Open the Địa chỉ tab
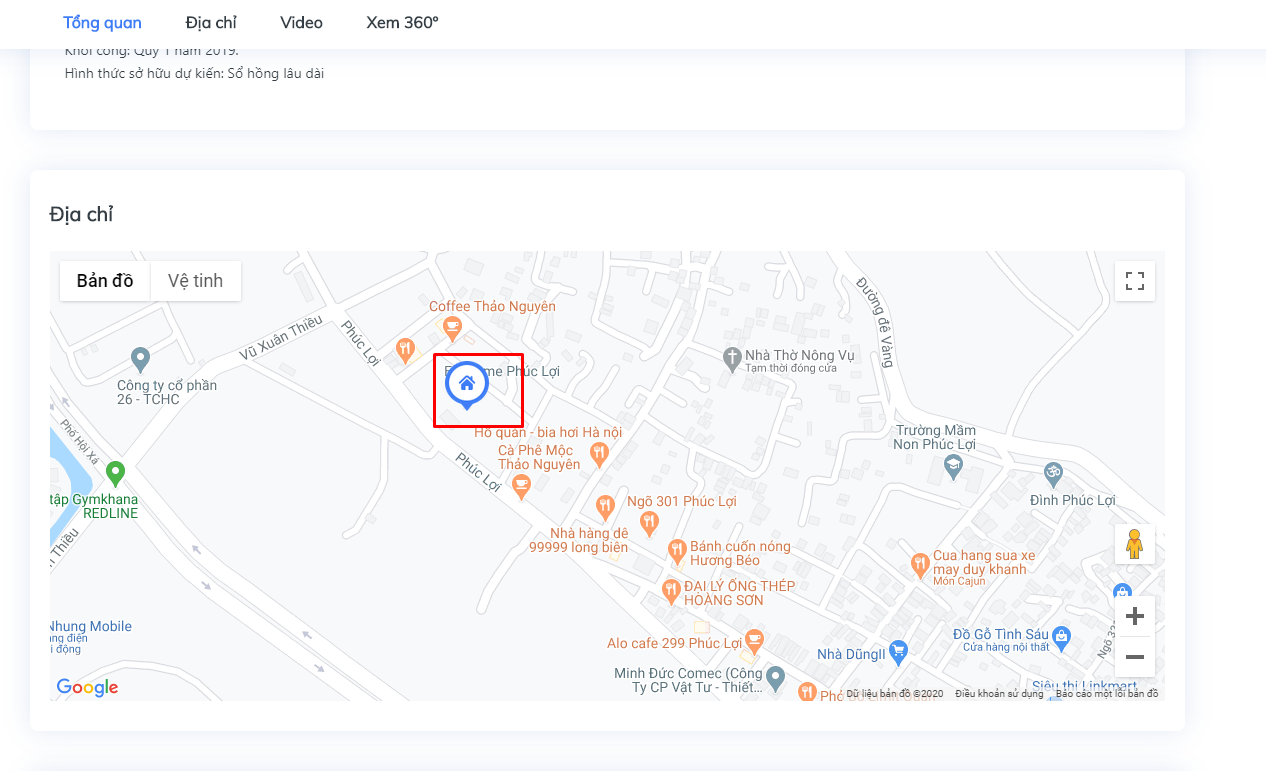 [211, 22]
